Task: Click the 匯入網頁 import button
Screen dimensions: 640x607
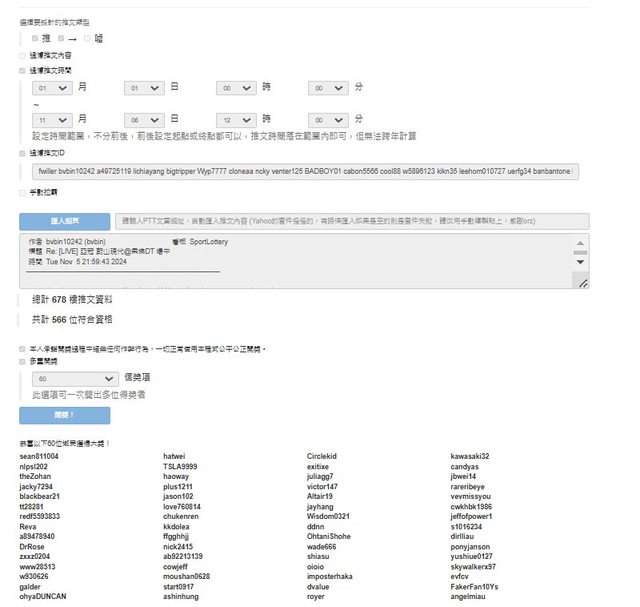Action: coord(65,220)
